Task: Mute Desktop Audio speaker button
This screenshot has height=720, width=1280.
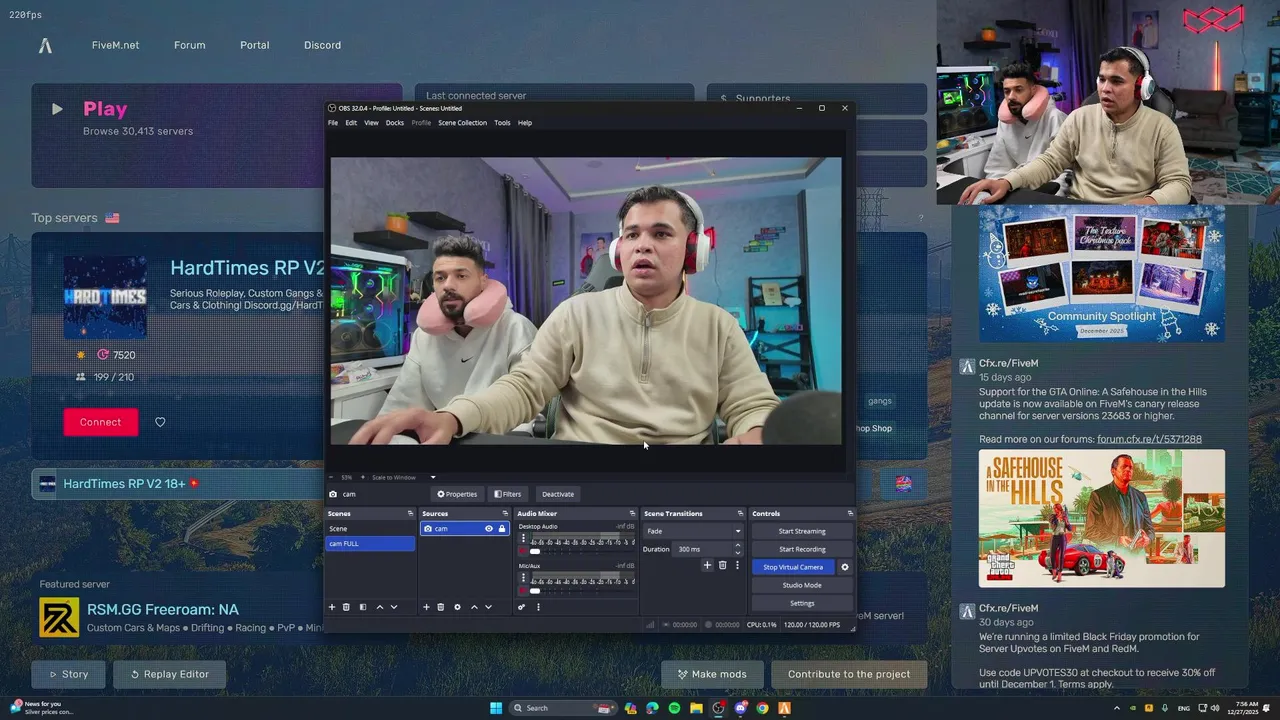Action: pyautogui.click(x=522, y=551)
